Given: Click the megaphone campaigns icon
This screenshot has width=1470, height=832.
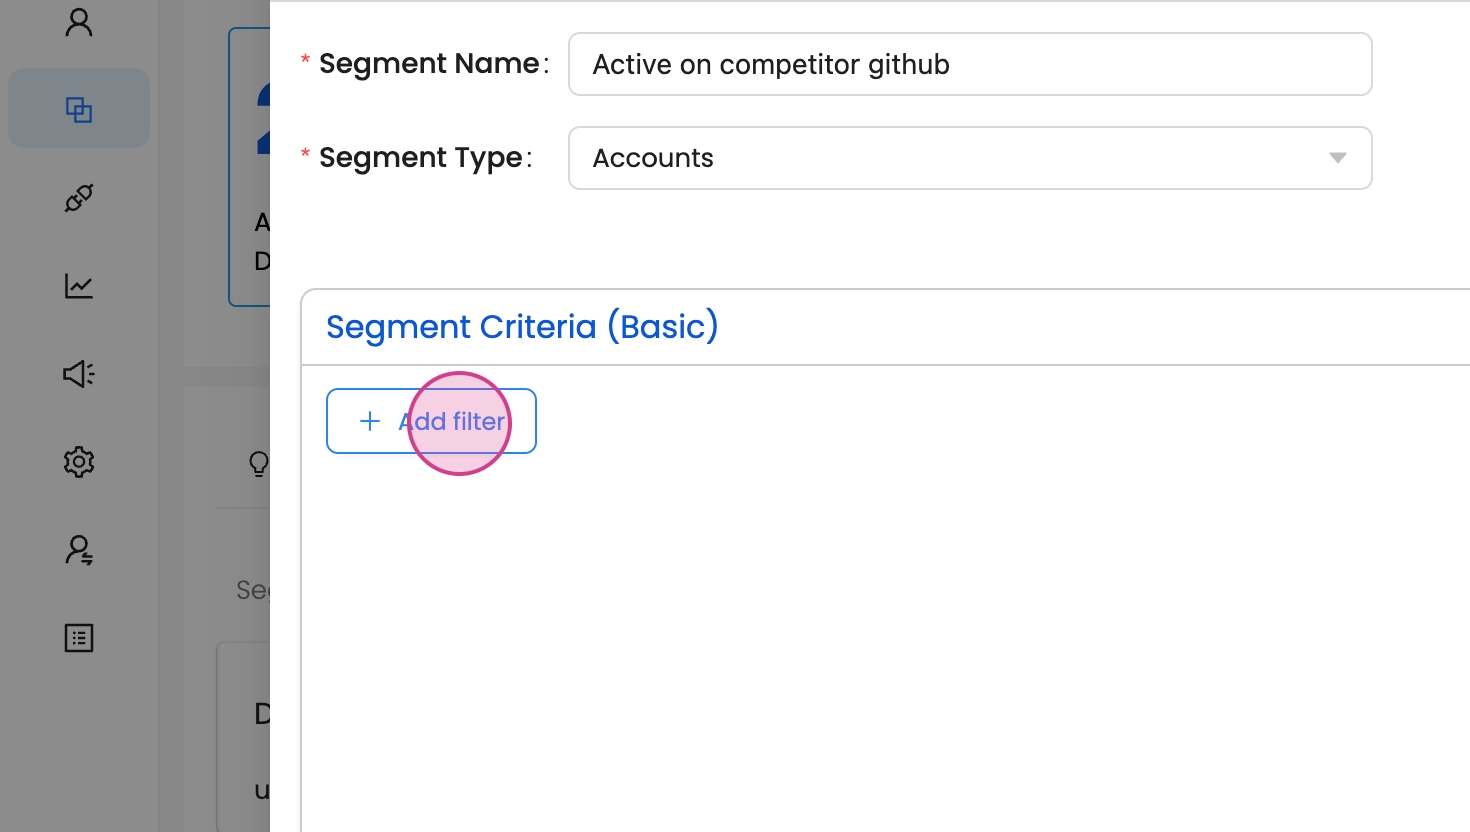Looking at the screenshot, I should tap(79, 374).
